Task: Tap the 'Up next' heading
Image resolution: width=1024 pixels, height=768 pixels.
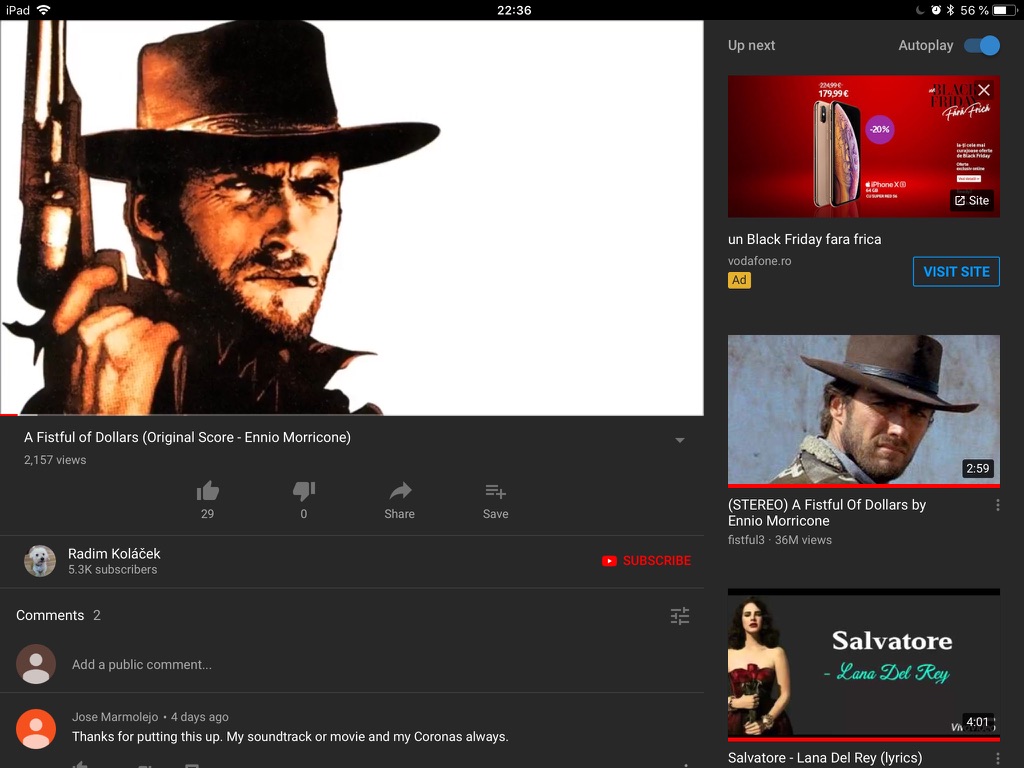Action: [x=752, y=46]
